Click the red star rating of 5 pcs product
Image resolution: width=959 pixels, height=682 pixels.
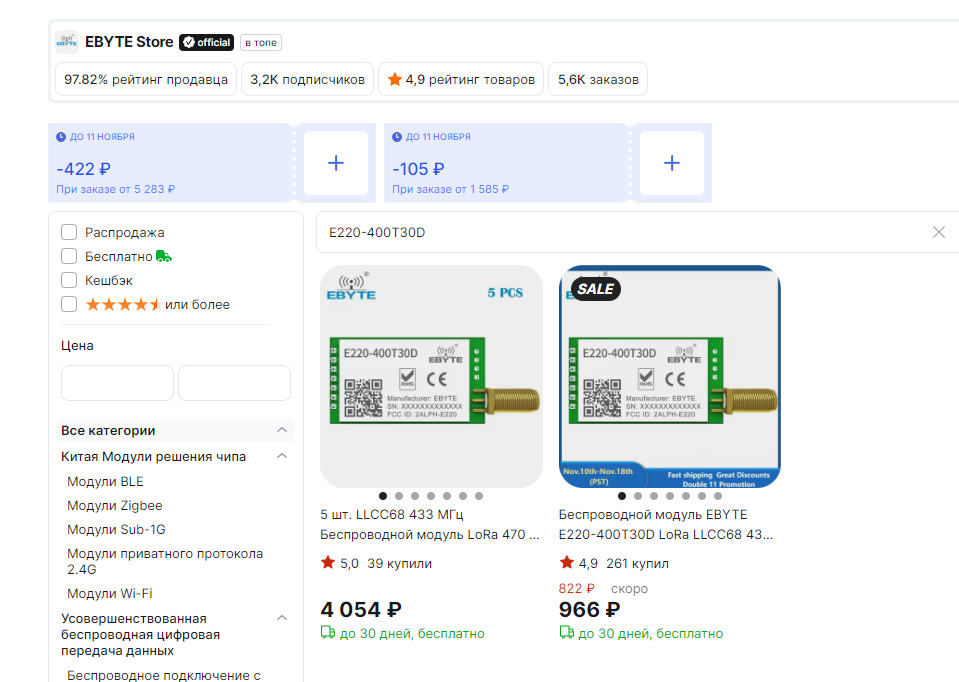click(x=328, y=562)
